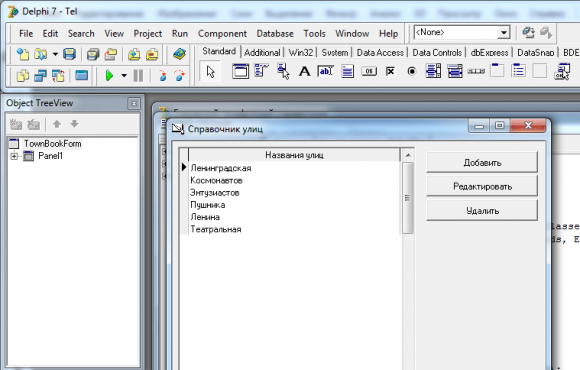This screenshot has width=580, height=370.
Task: Open the <None> desktop combo box
Action: tap(462, 33)
